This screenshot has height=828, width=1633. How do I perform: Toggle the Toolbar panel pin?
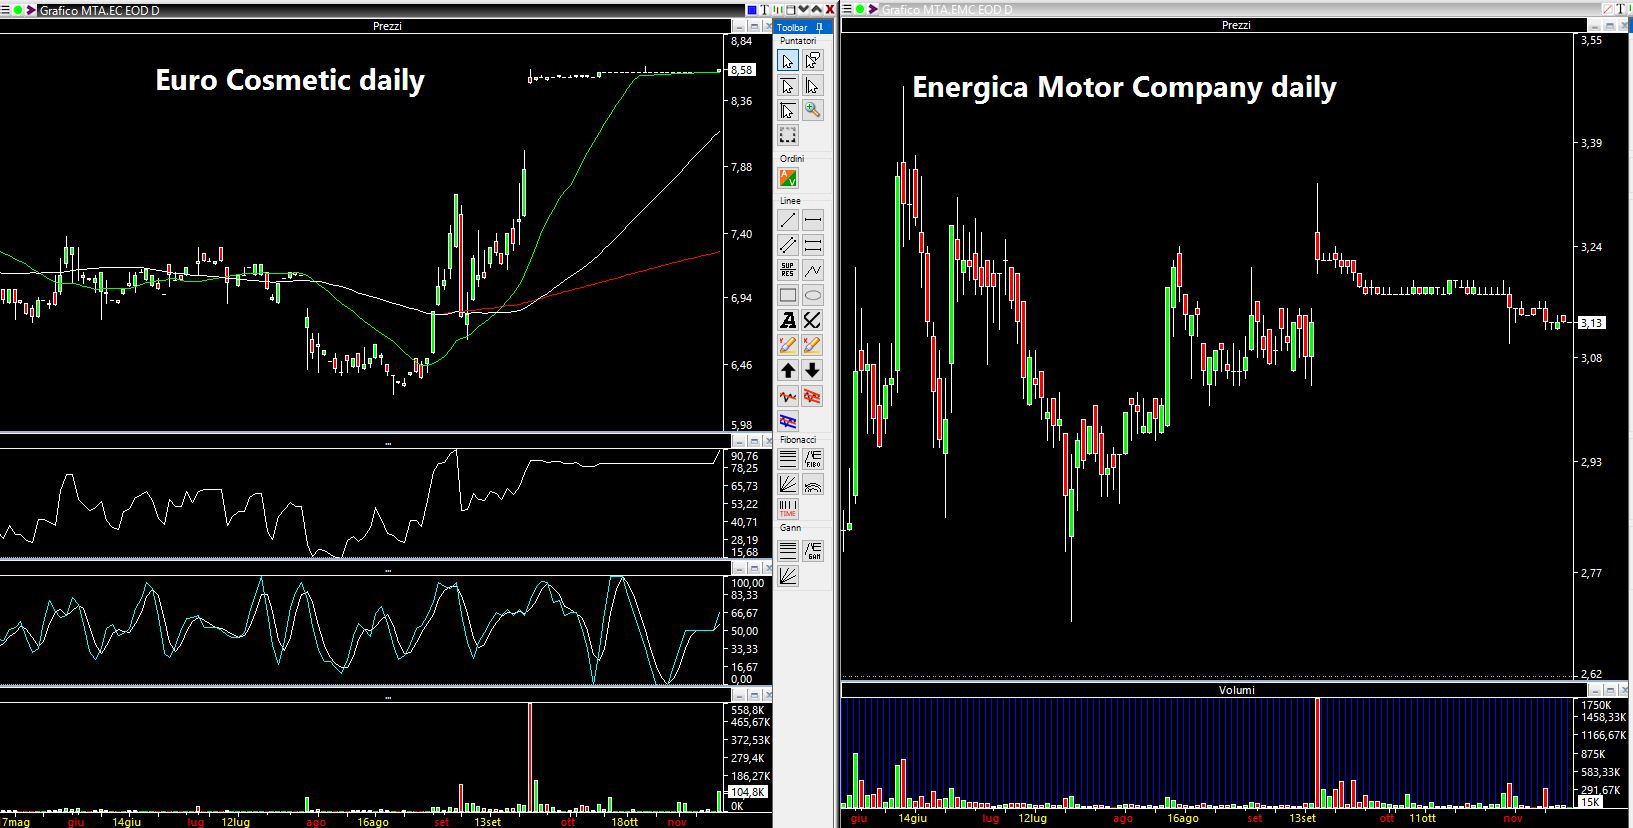click(819, 27)
